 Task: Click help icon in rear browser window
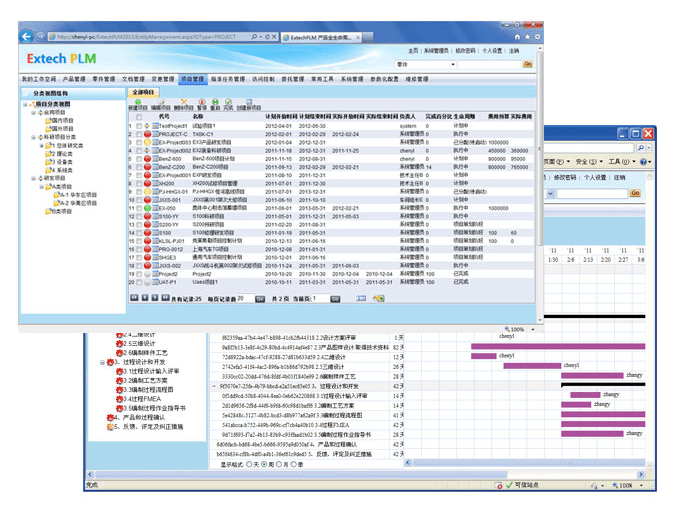tap(643, 161)
